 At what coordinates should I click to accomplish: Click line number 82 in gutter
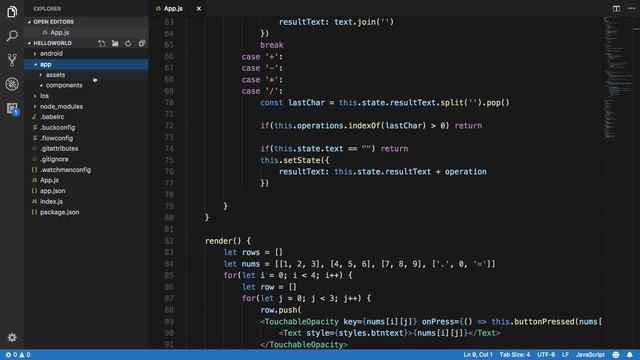pos(169,241)
